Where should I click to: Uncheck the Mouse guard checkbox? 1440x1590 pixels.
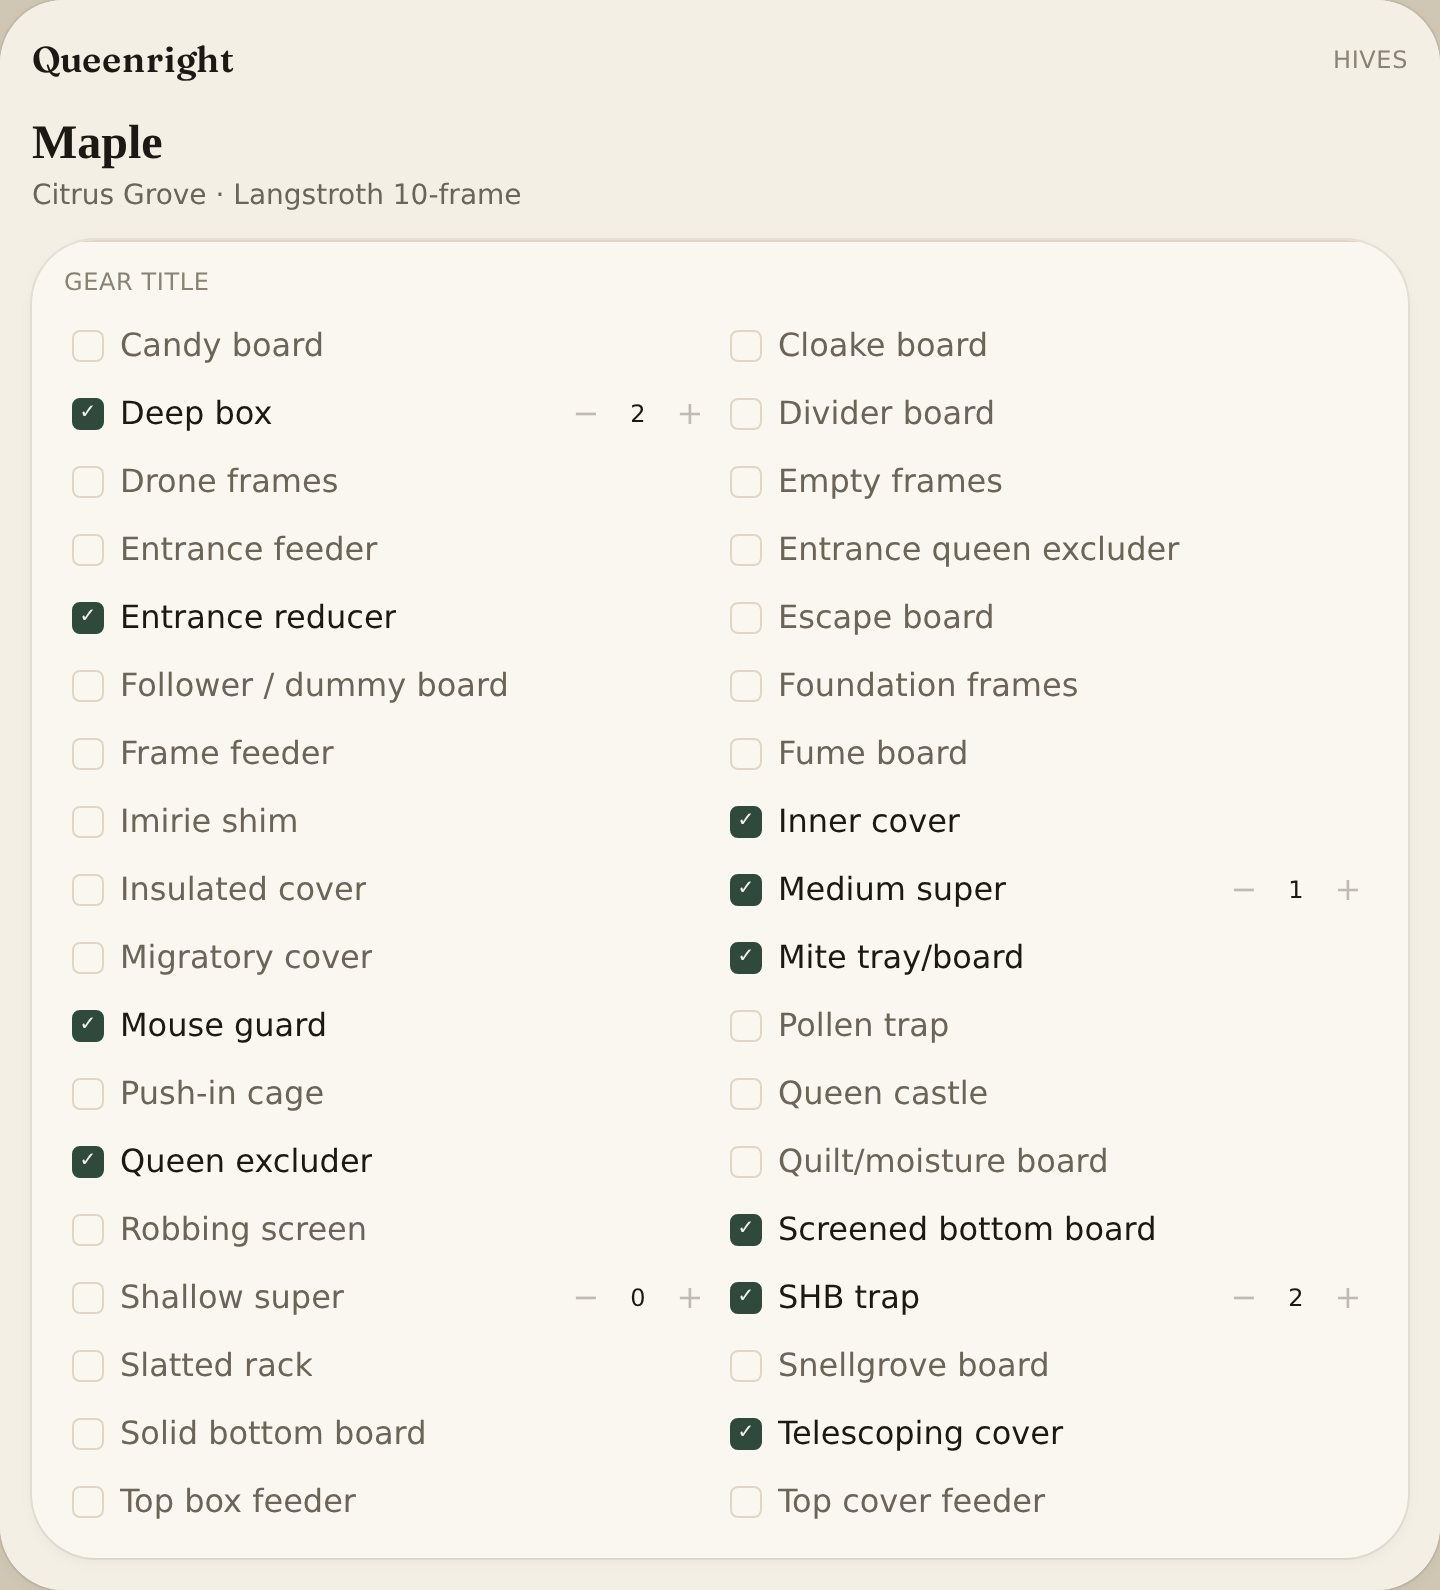click(x=88, y=1026)
